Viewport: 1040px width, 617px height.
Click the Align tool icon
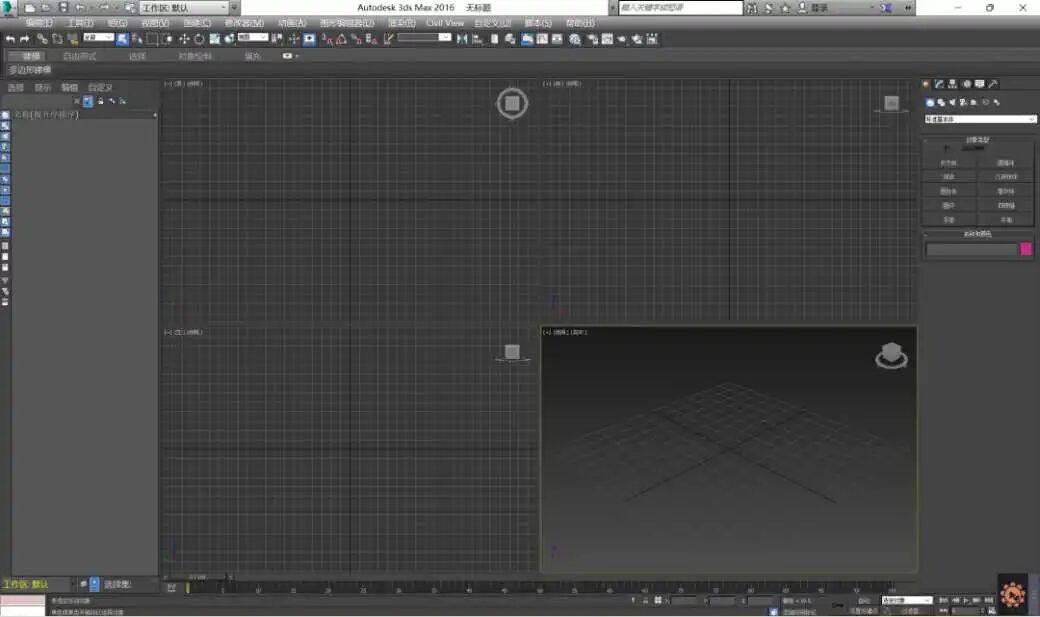(x=477, y=39)
